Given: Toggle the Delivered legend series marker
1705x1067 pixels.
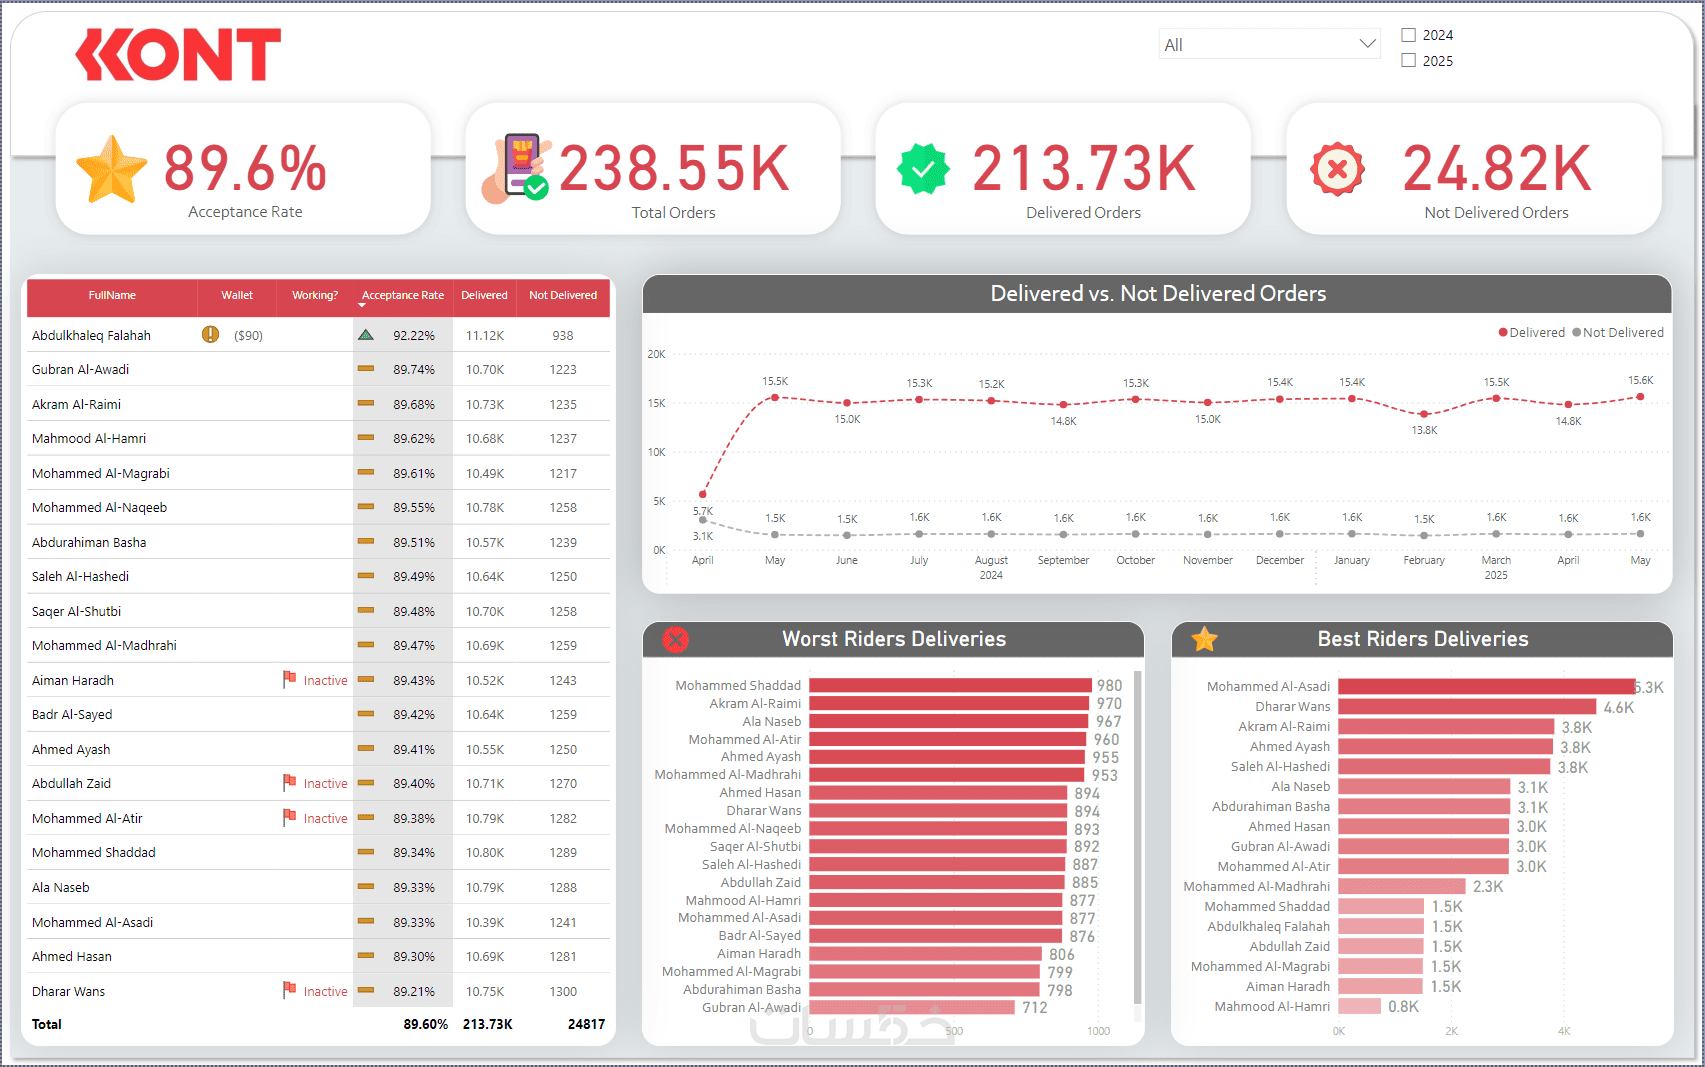Looking at the screenshot, I should point(1502,333).
